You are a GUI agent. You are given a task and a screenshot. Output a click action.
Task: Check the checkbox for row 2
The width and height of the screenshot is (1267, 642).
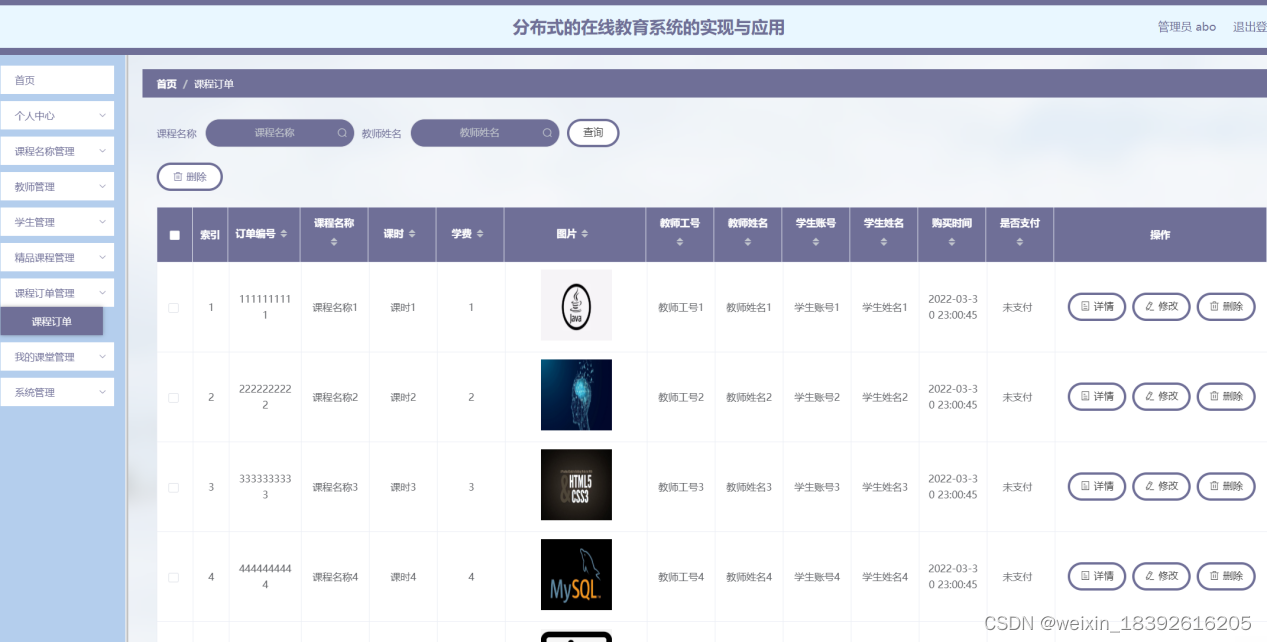click(x=174, y=398)
